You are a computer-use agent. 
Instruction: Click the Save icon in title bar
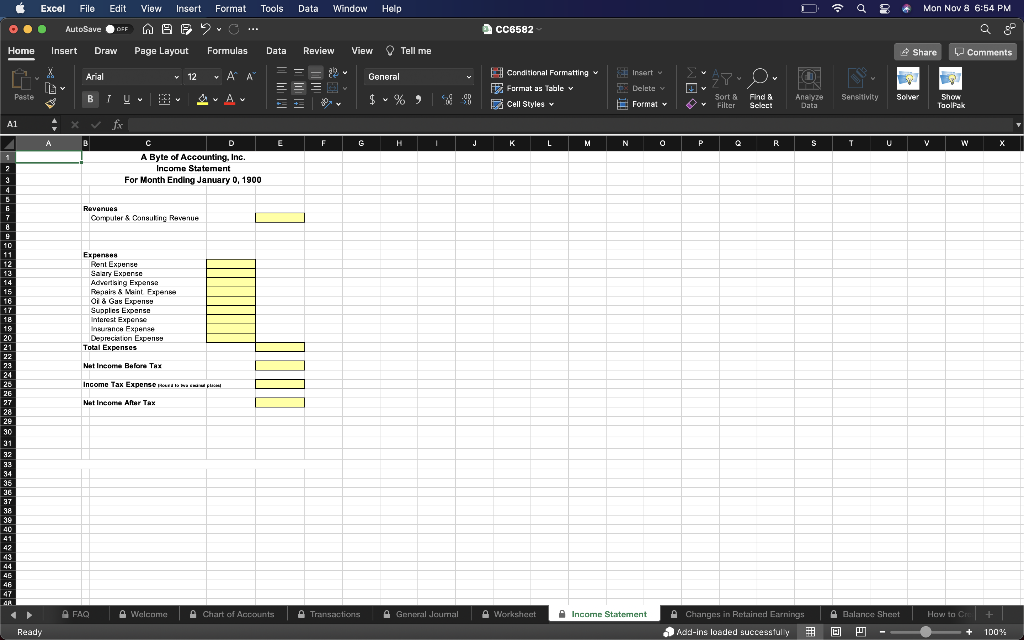167,29
